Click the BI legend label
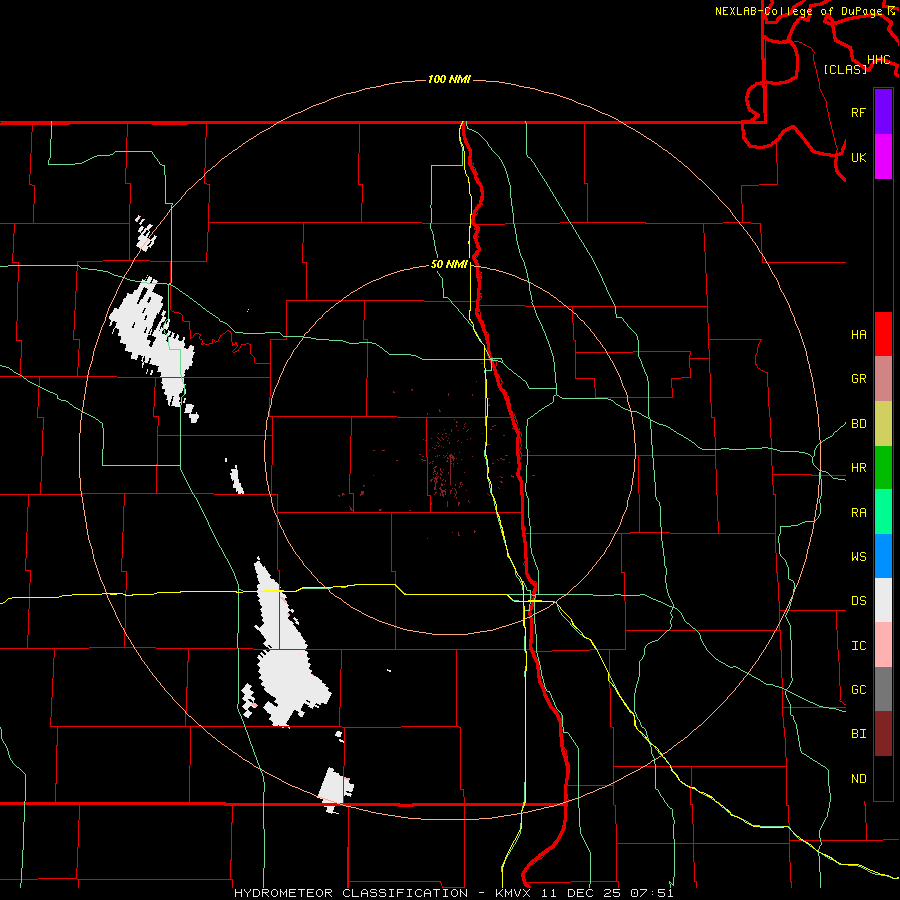Viewport: 900px width, 900px height. tap(858, 734)
